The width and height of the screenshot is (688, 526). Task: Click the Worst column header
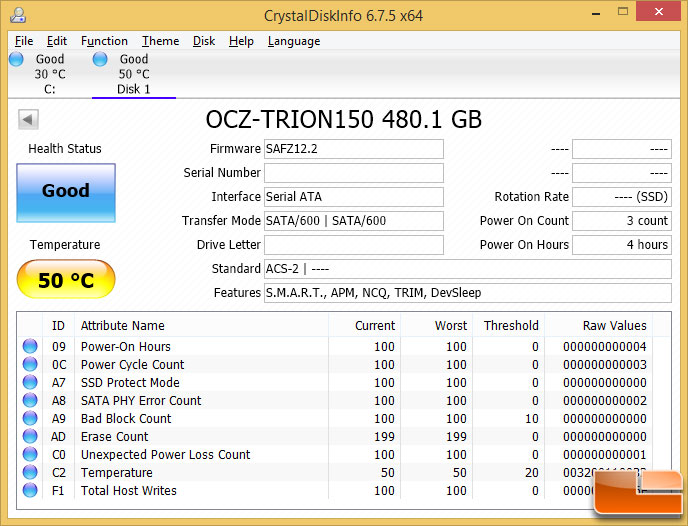436,326
